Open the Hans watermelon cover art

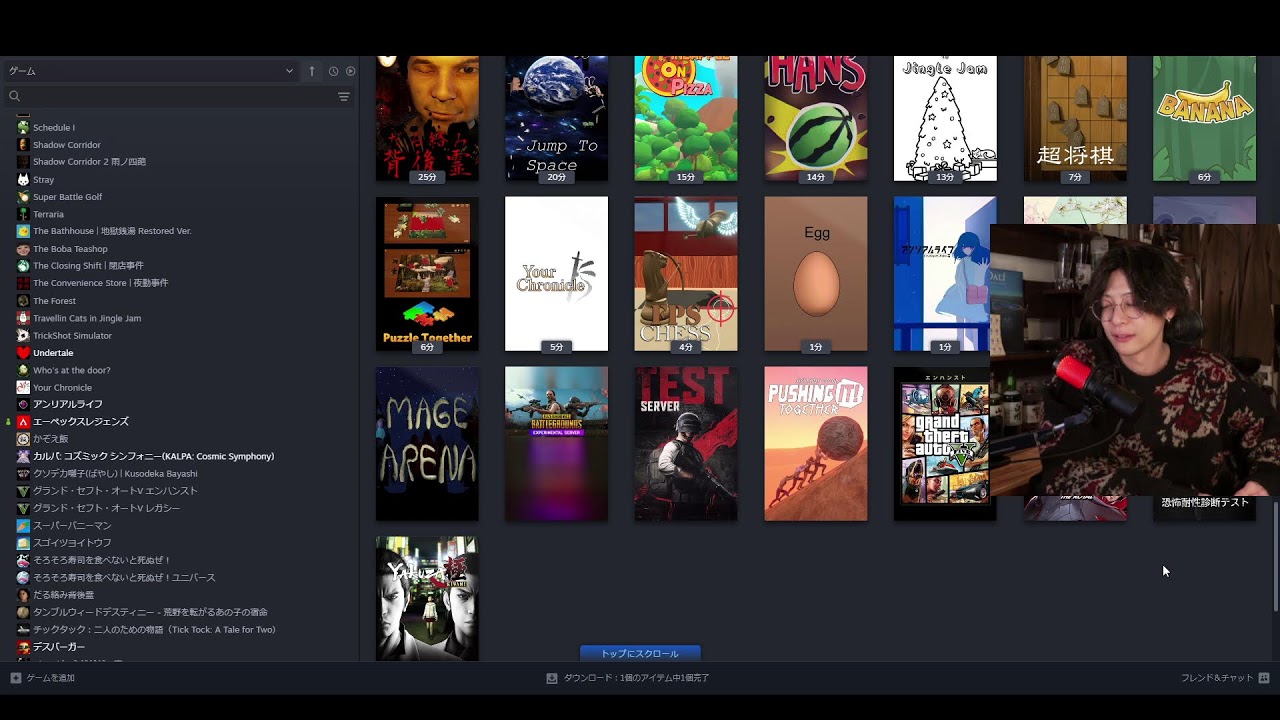816,119
